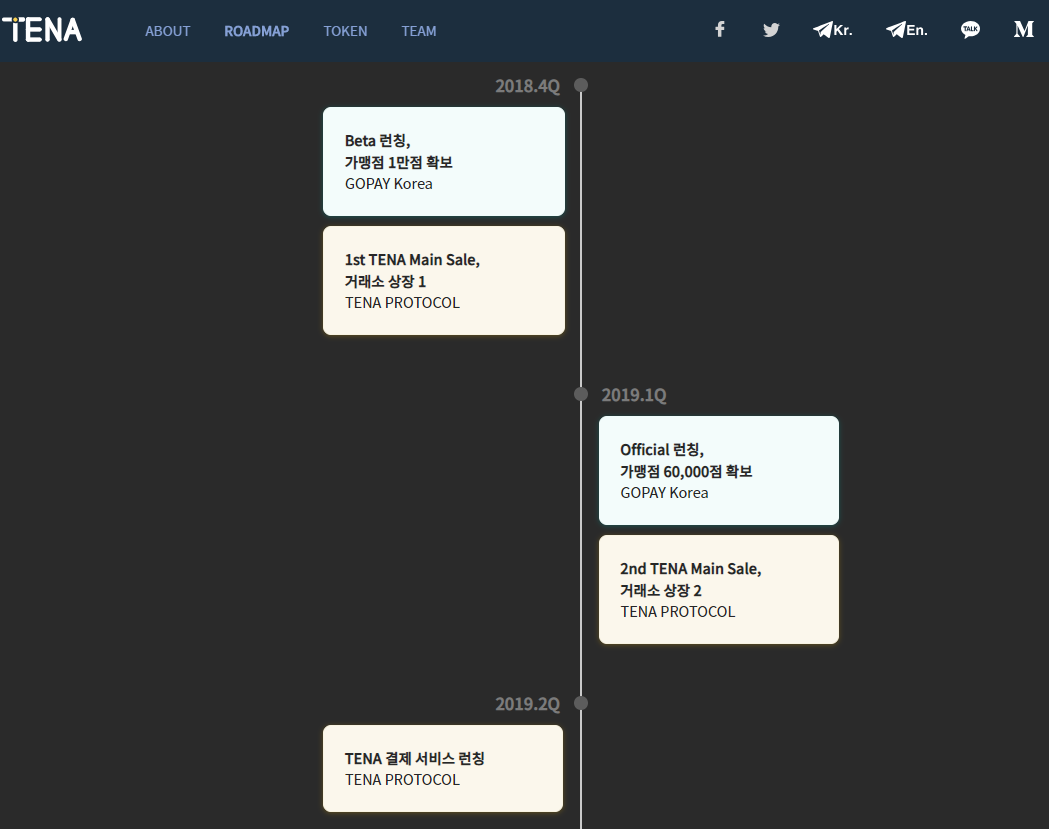Click 'GOPAY Korea' under Beta 런칭
Viewport: 1049px width, 829px height.
[389, 183]
